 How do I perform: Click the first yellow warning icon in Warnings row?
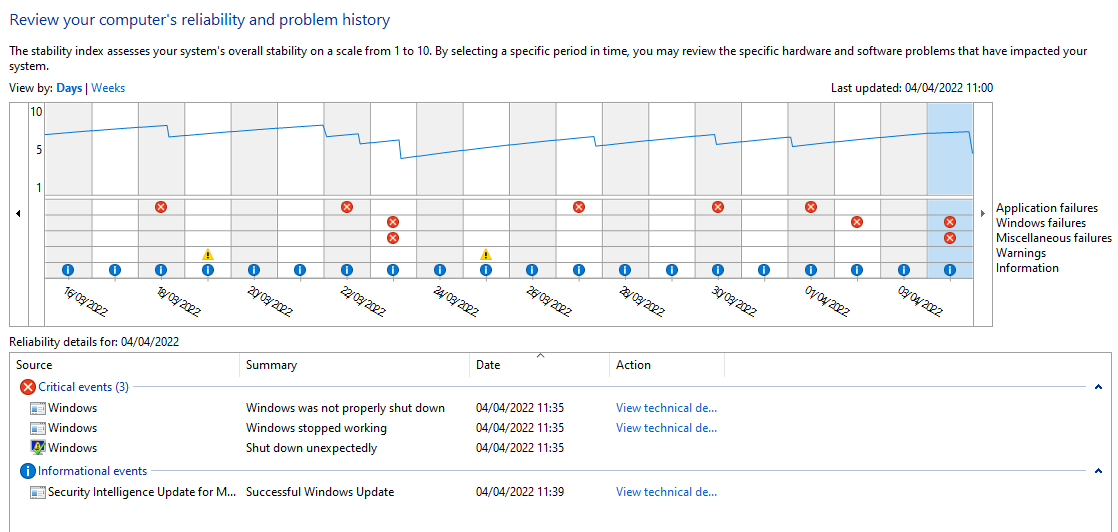pyautogui.click(x=207, y=254)
